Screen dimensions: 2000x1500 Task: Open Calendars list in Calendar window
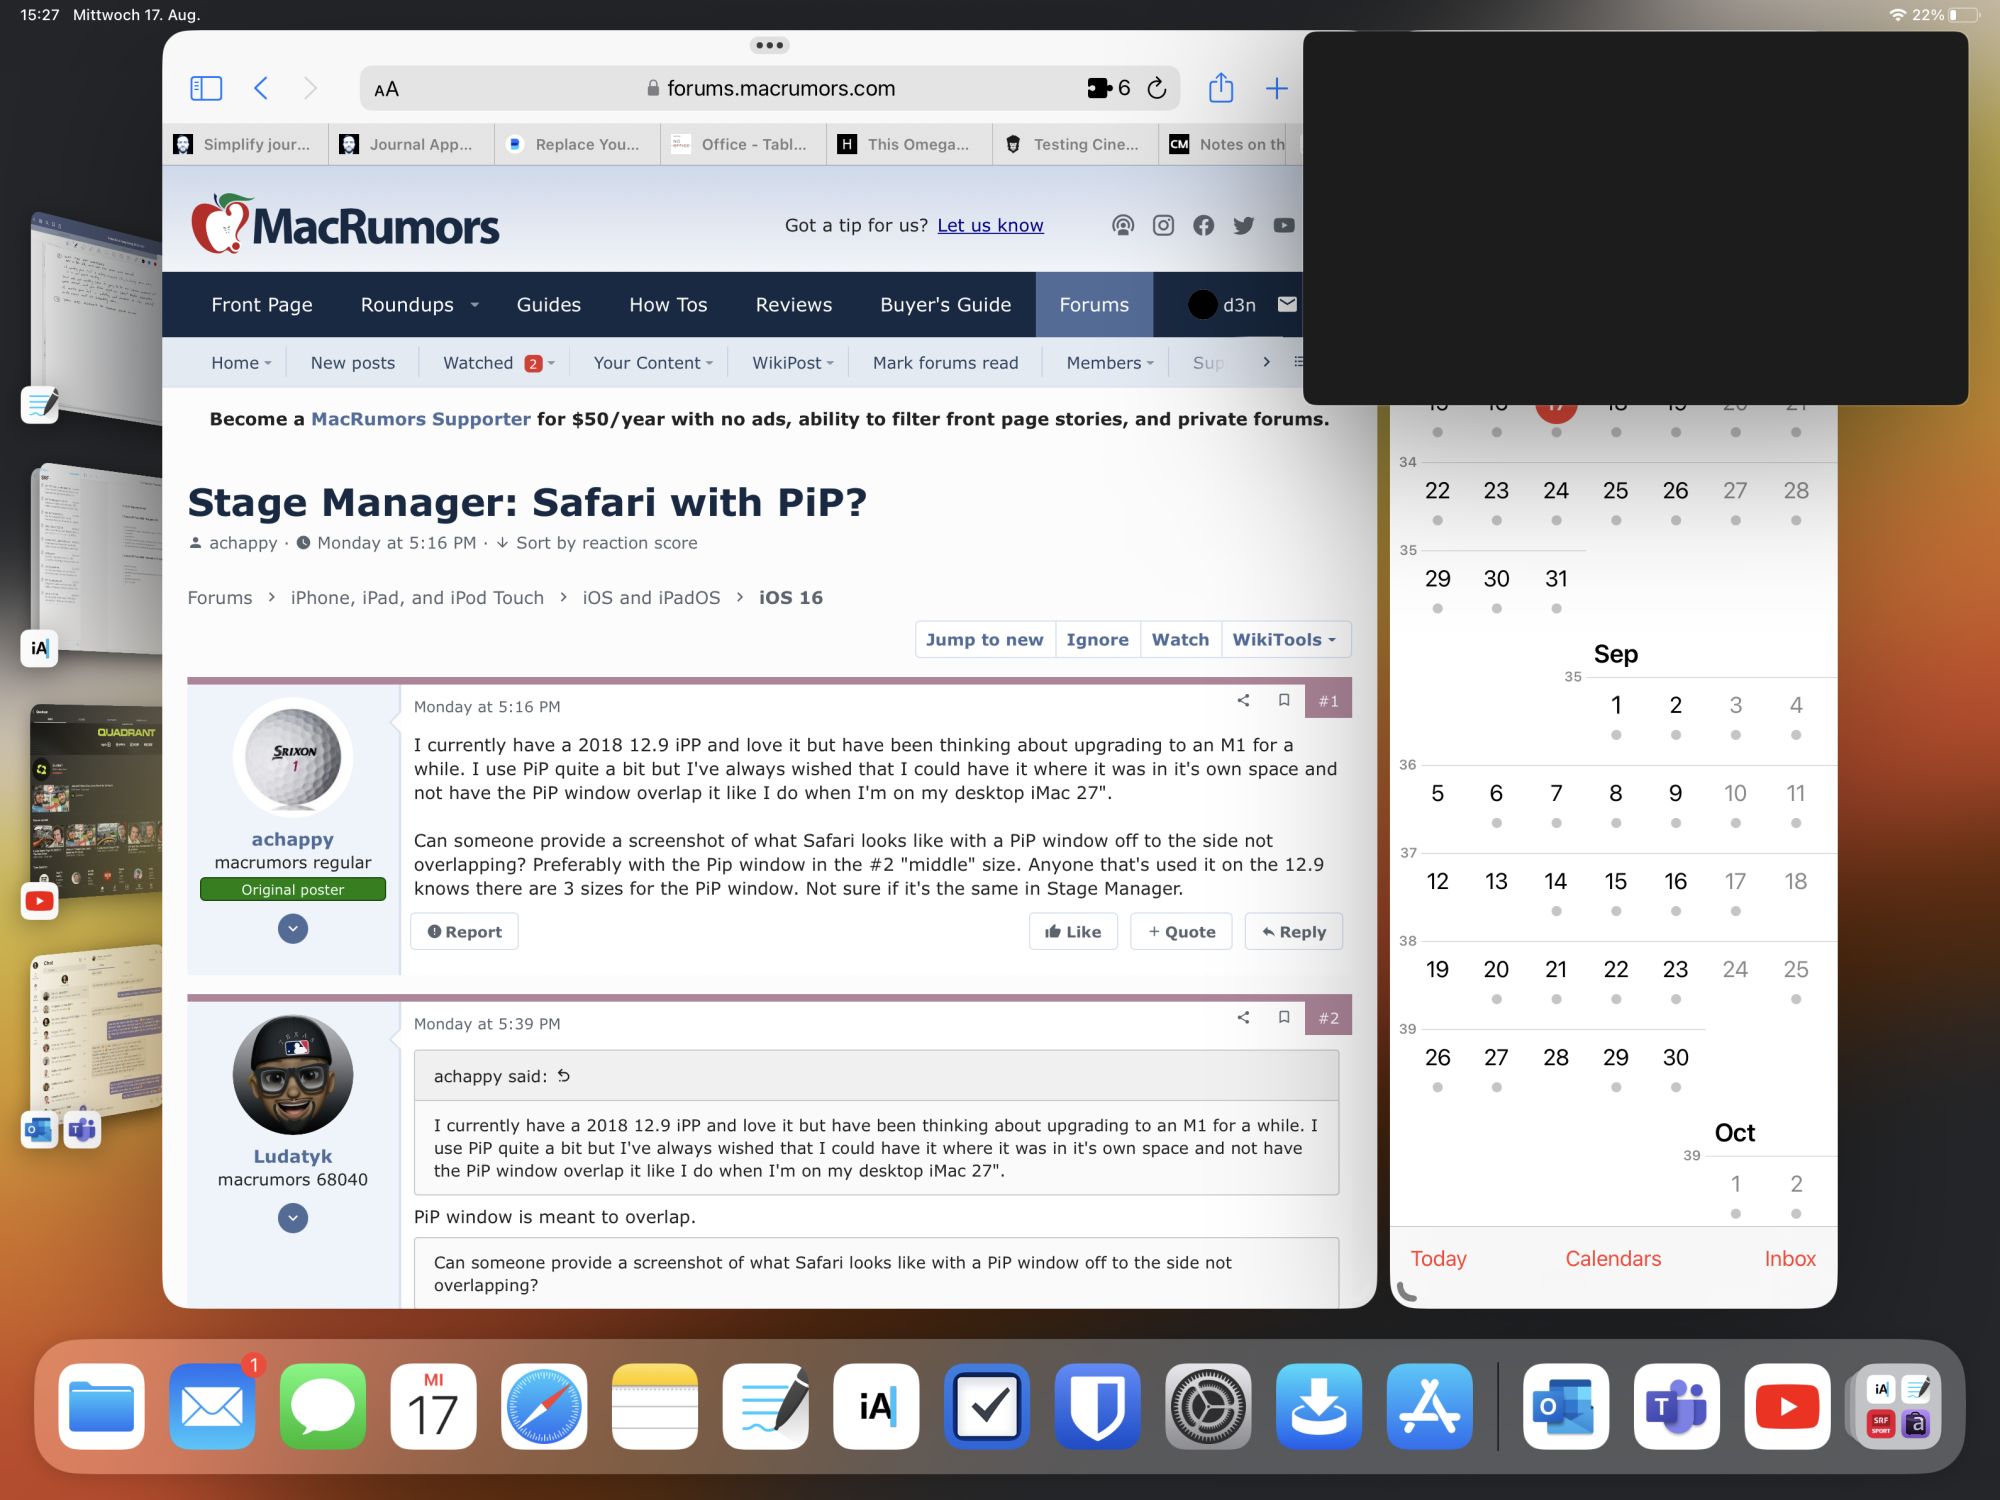pos(1613,1259)
